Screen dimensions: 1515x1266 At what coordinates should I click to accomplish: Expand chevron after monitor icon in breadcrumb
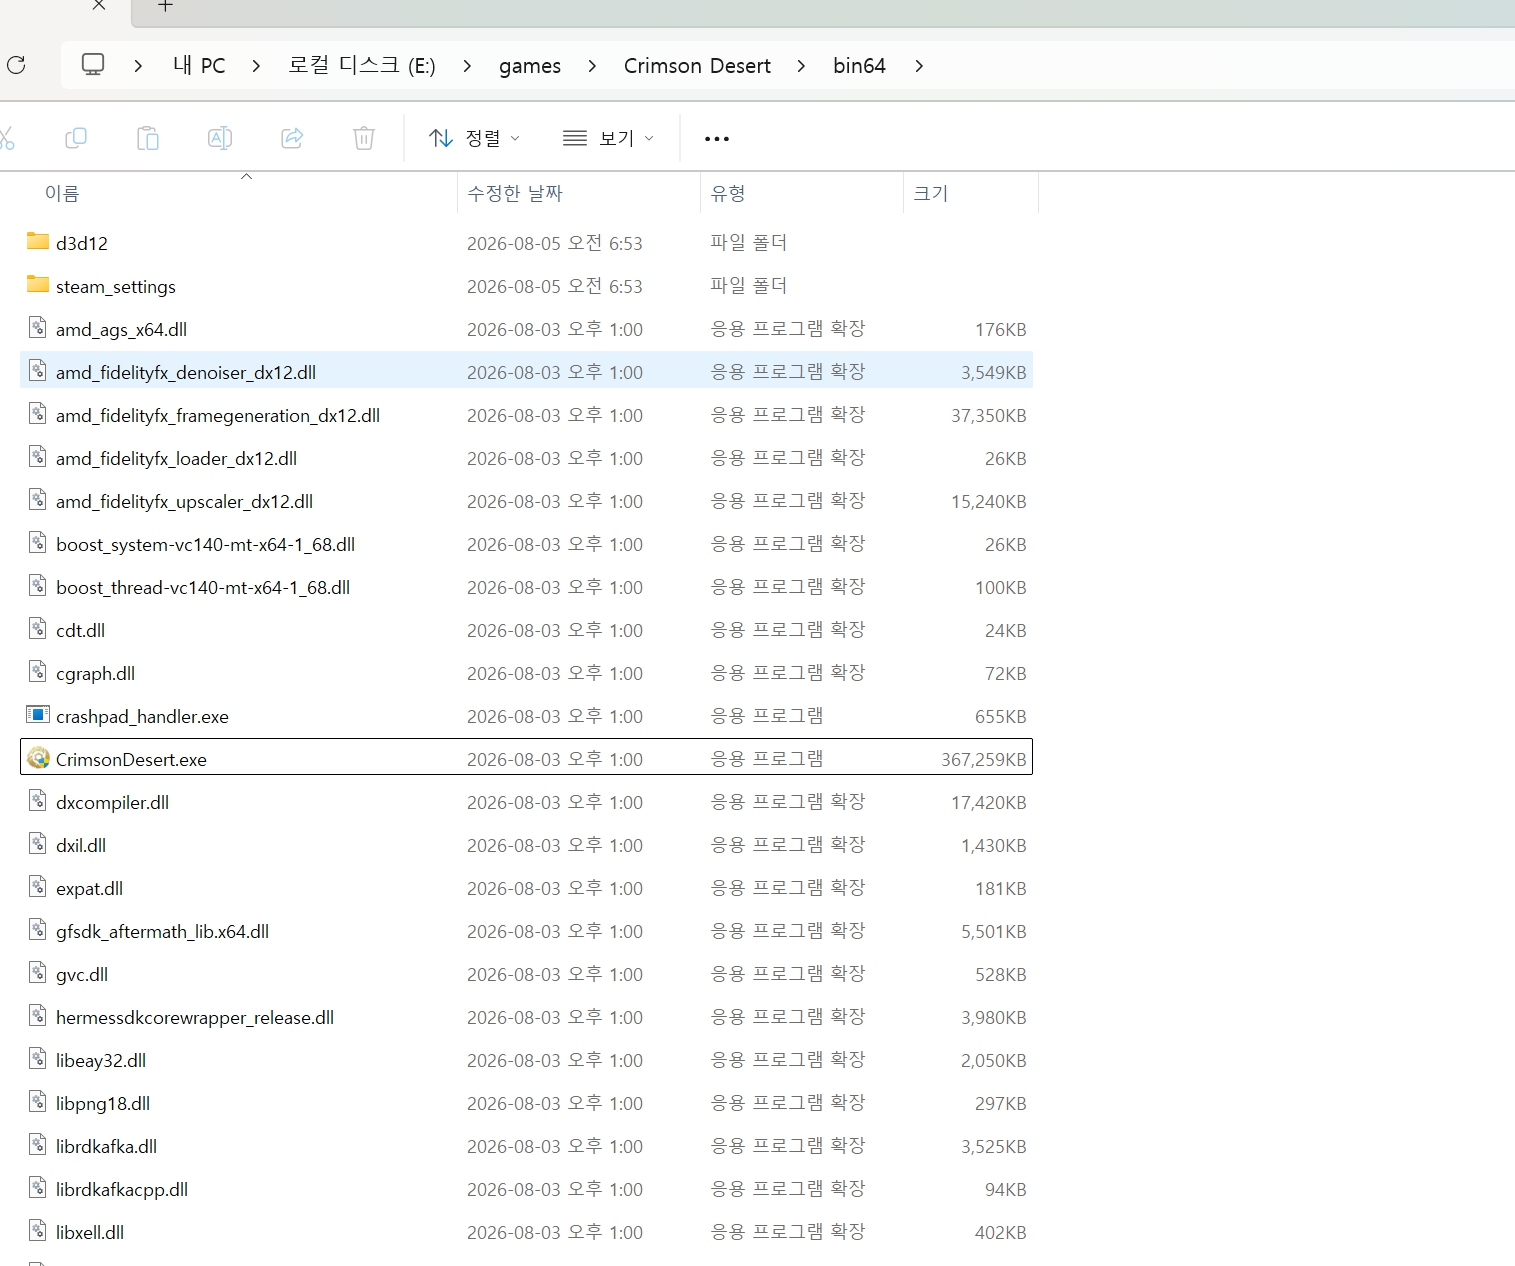coord(138,66)
